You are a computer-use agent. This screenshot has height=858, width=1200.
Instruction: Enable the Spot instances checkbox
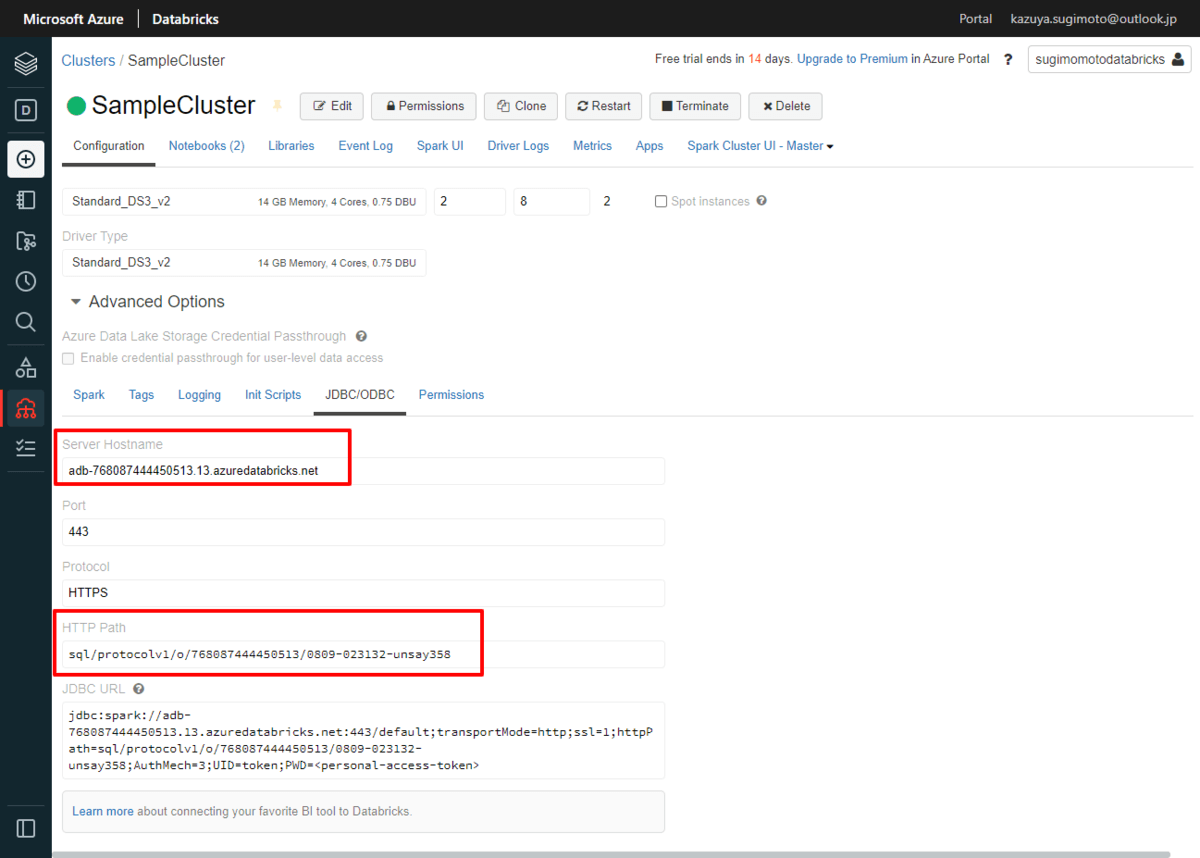point(661,202)
